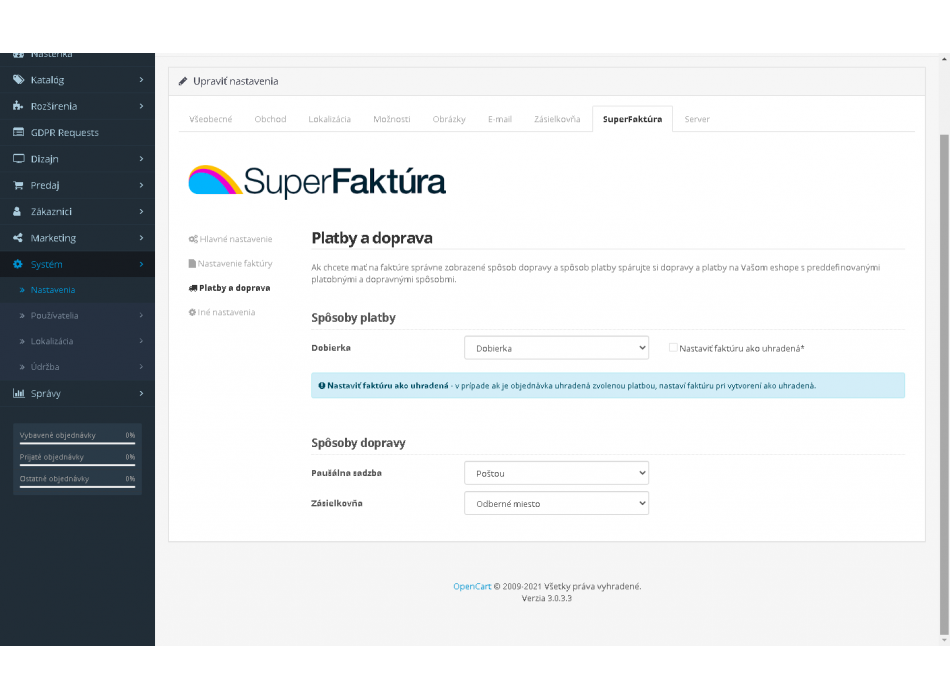Click the Zákazníci user icon

(x=18, y=212)
